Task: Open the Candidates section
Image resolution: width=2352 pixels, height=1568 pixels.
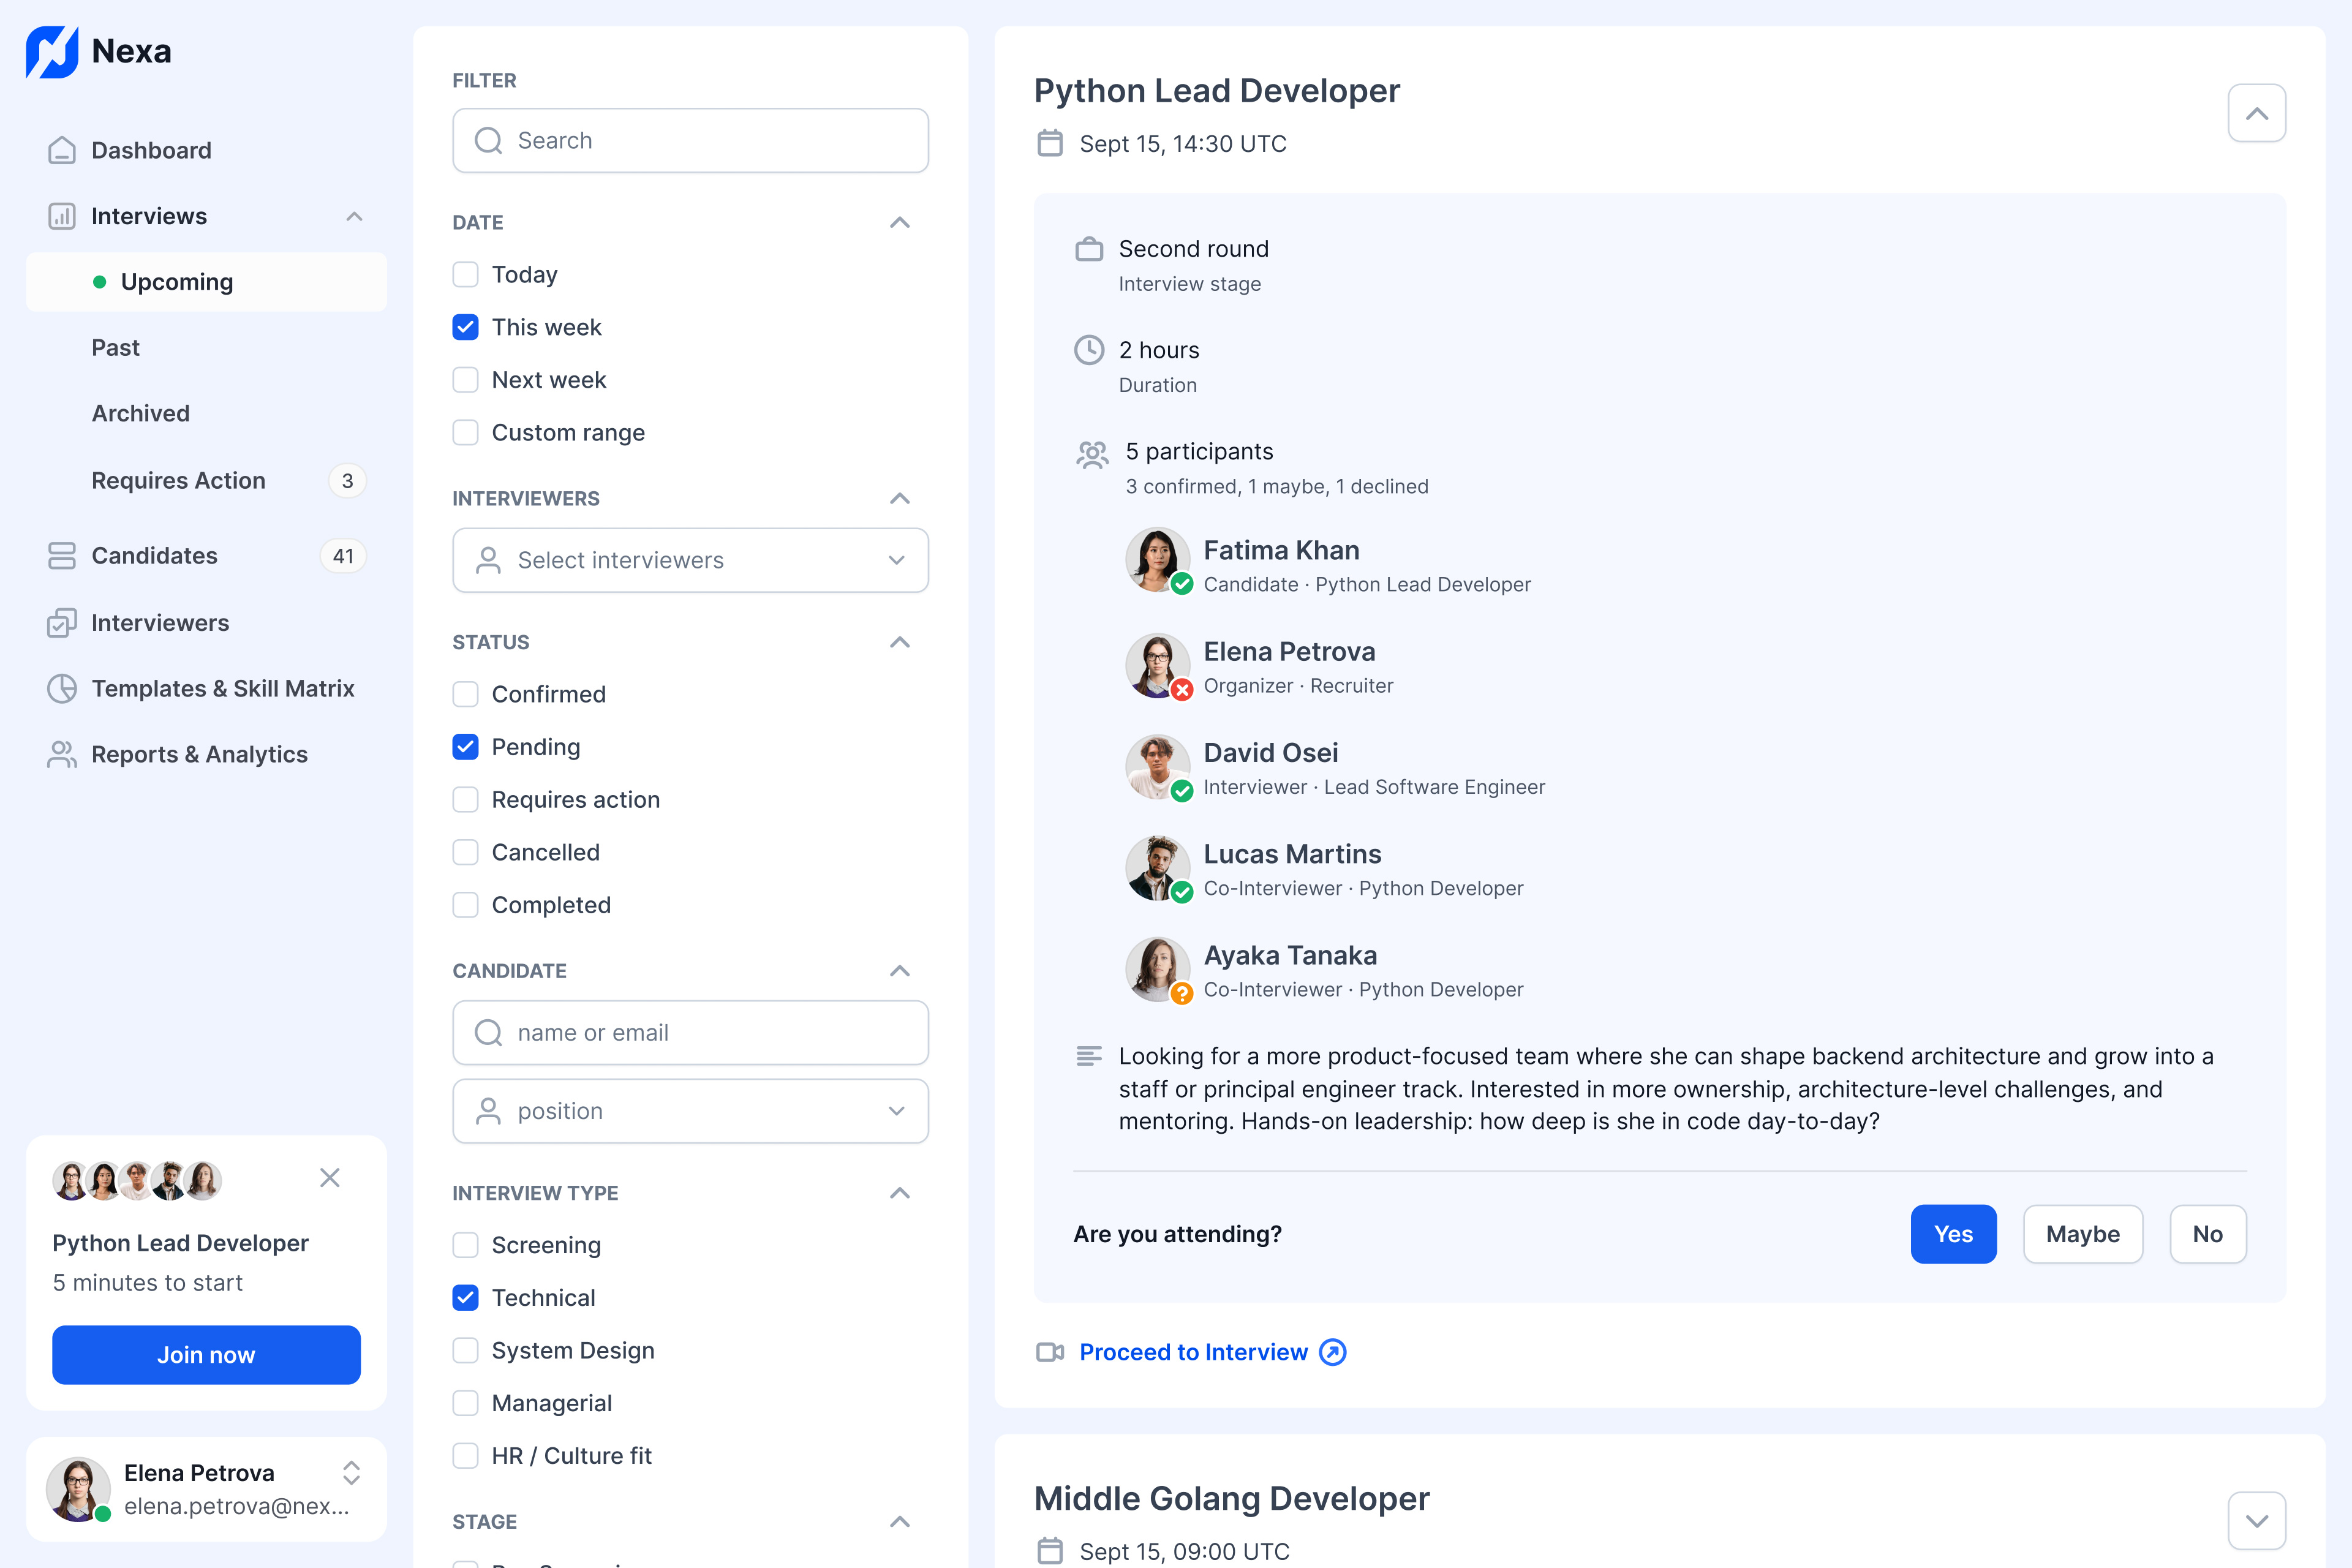Action: (206, 556)
